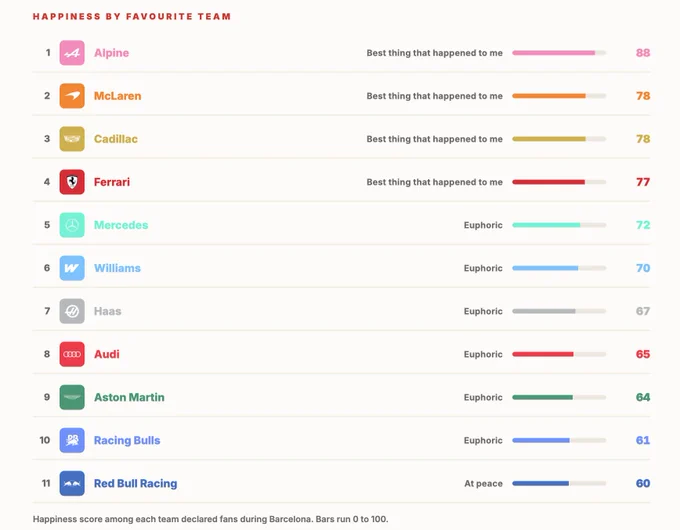The height and width of the screenshot is (530, 680).
Task: Click the orange McLaren logo icon
Action: point(72,96)
